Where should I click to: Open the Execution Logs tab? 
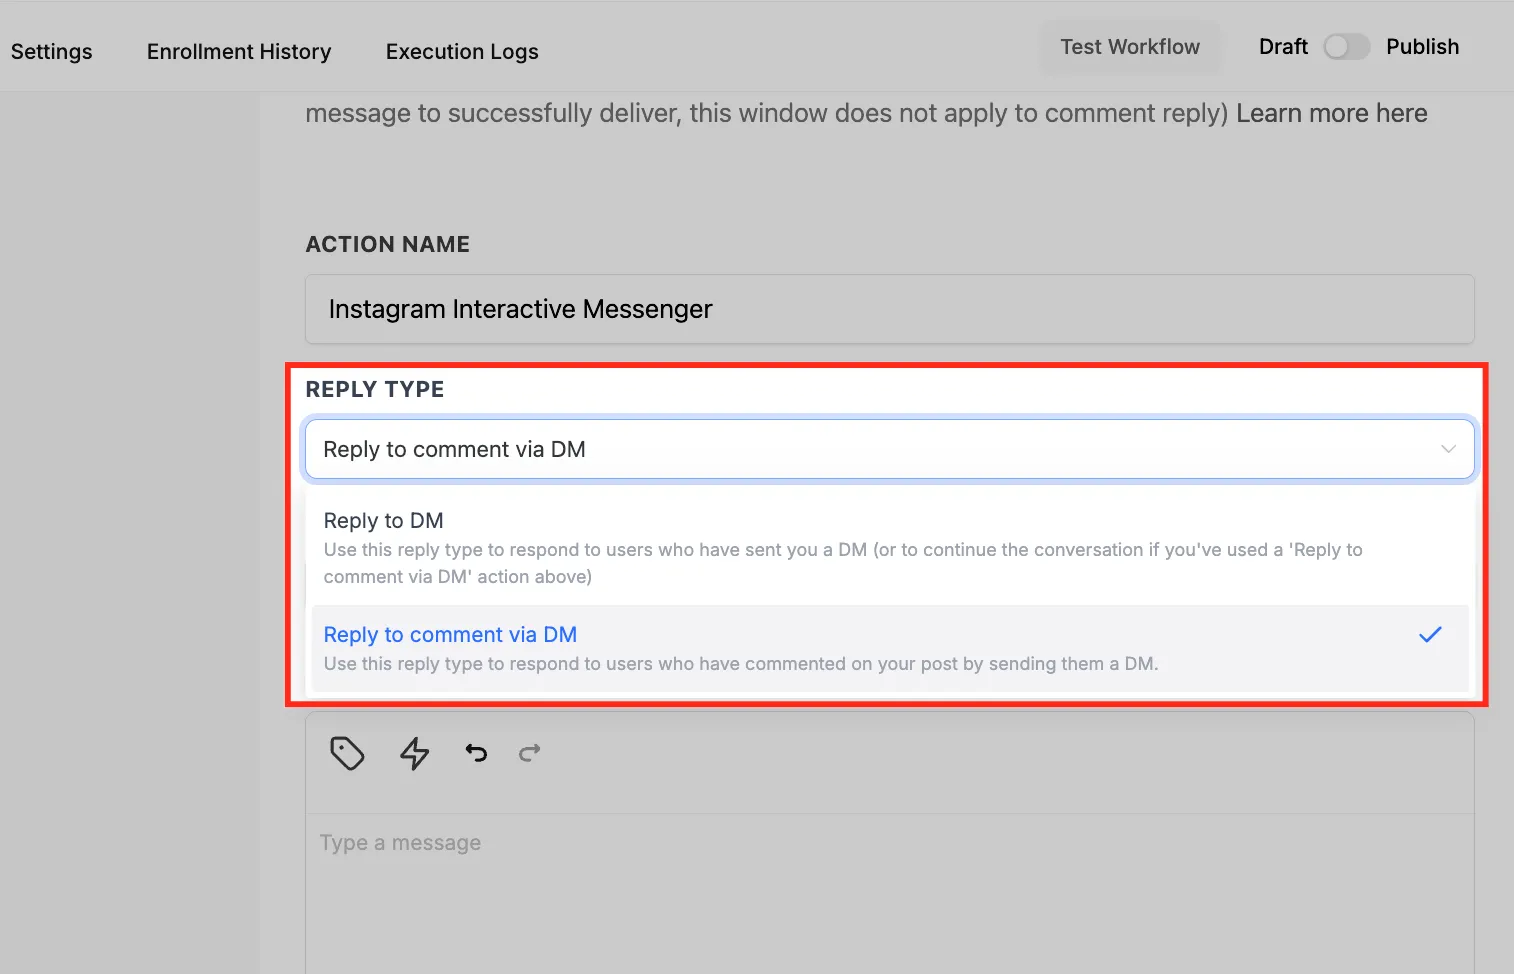point(462,52)
